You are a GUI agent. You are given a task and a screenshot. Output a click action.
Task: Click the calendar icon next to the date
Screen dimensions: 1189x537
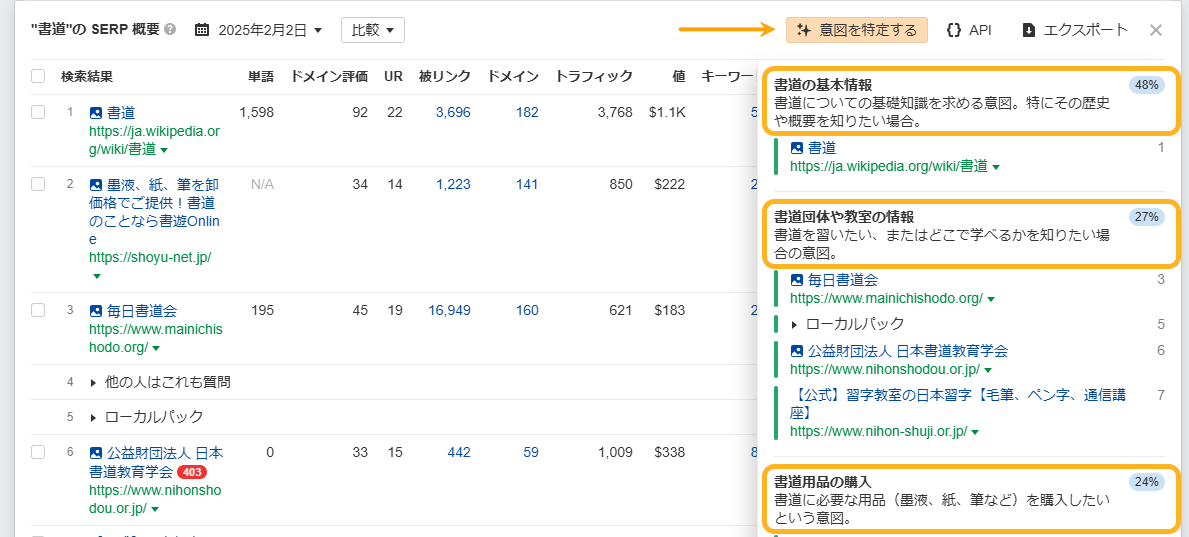[x=201, y=30]
